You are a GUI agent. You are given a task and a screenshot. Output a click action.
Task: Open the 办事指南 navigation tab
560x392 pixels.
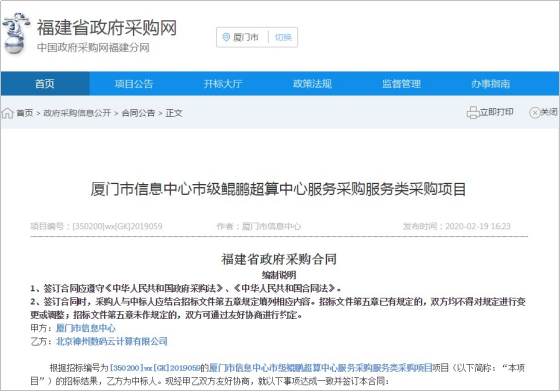490,84
